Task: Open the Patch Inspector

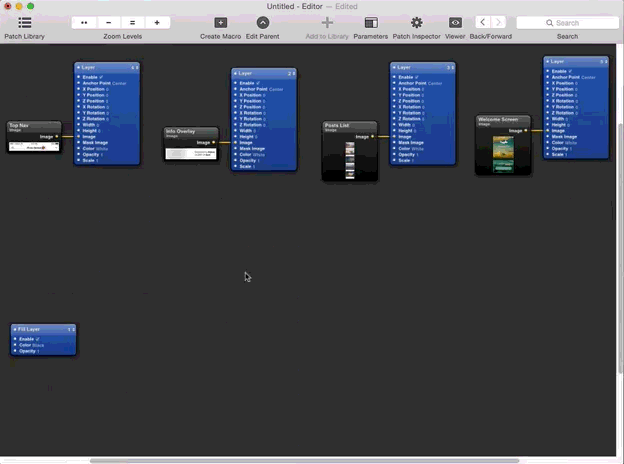Action: (416, 23)
